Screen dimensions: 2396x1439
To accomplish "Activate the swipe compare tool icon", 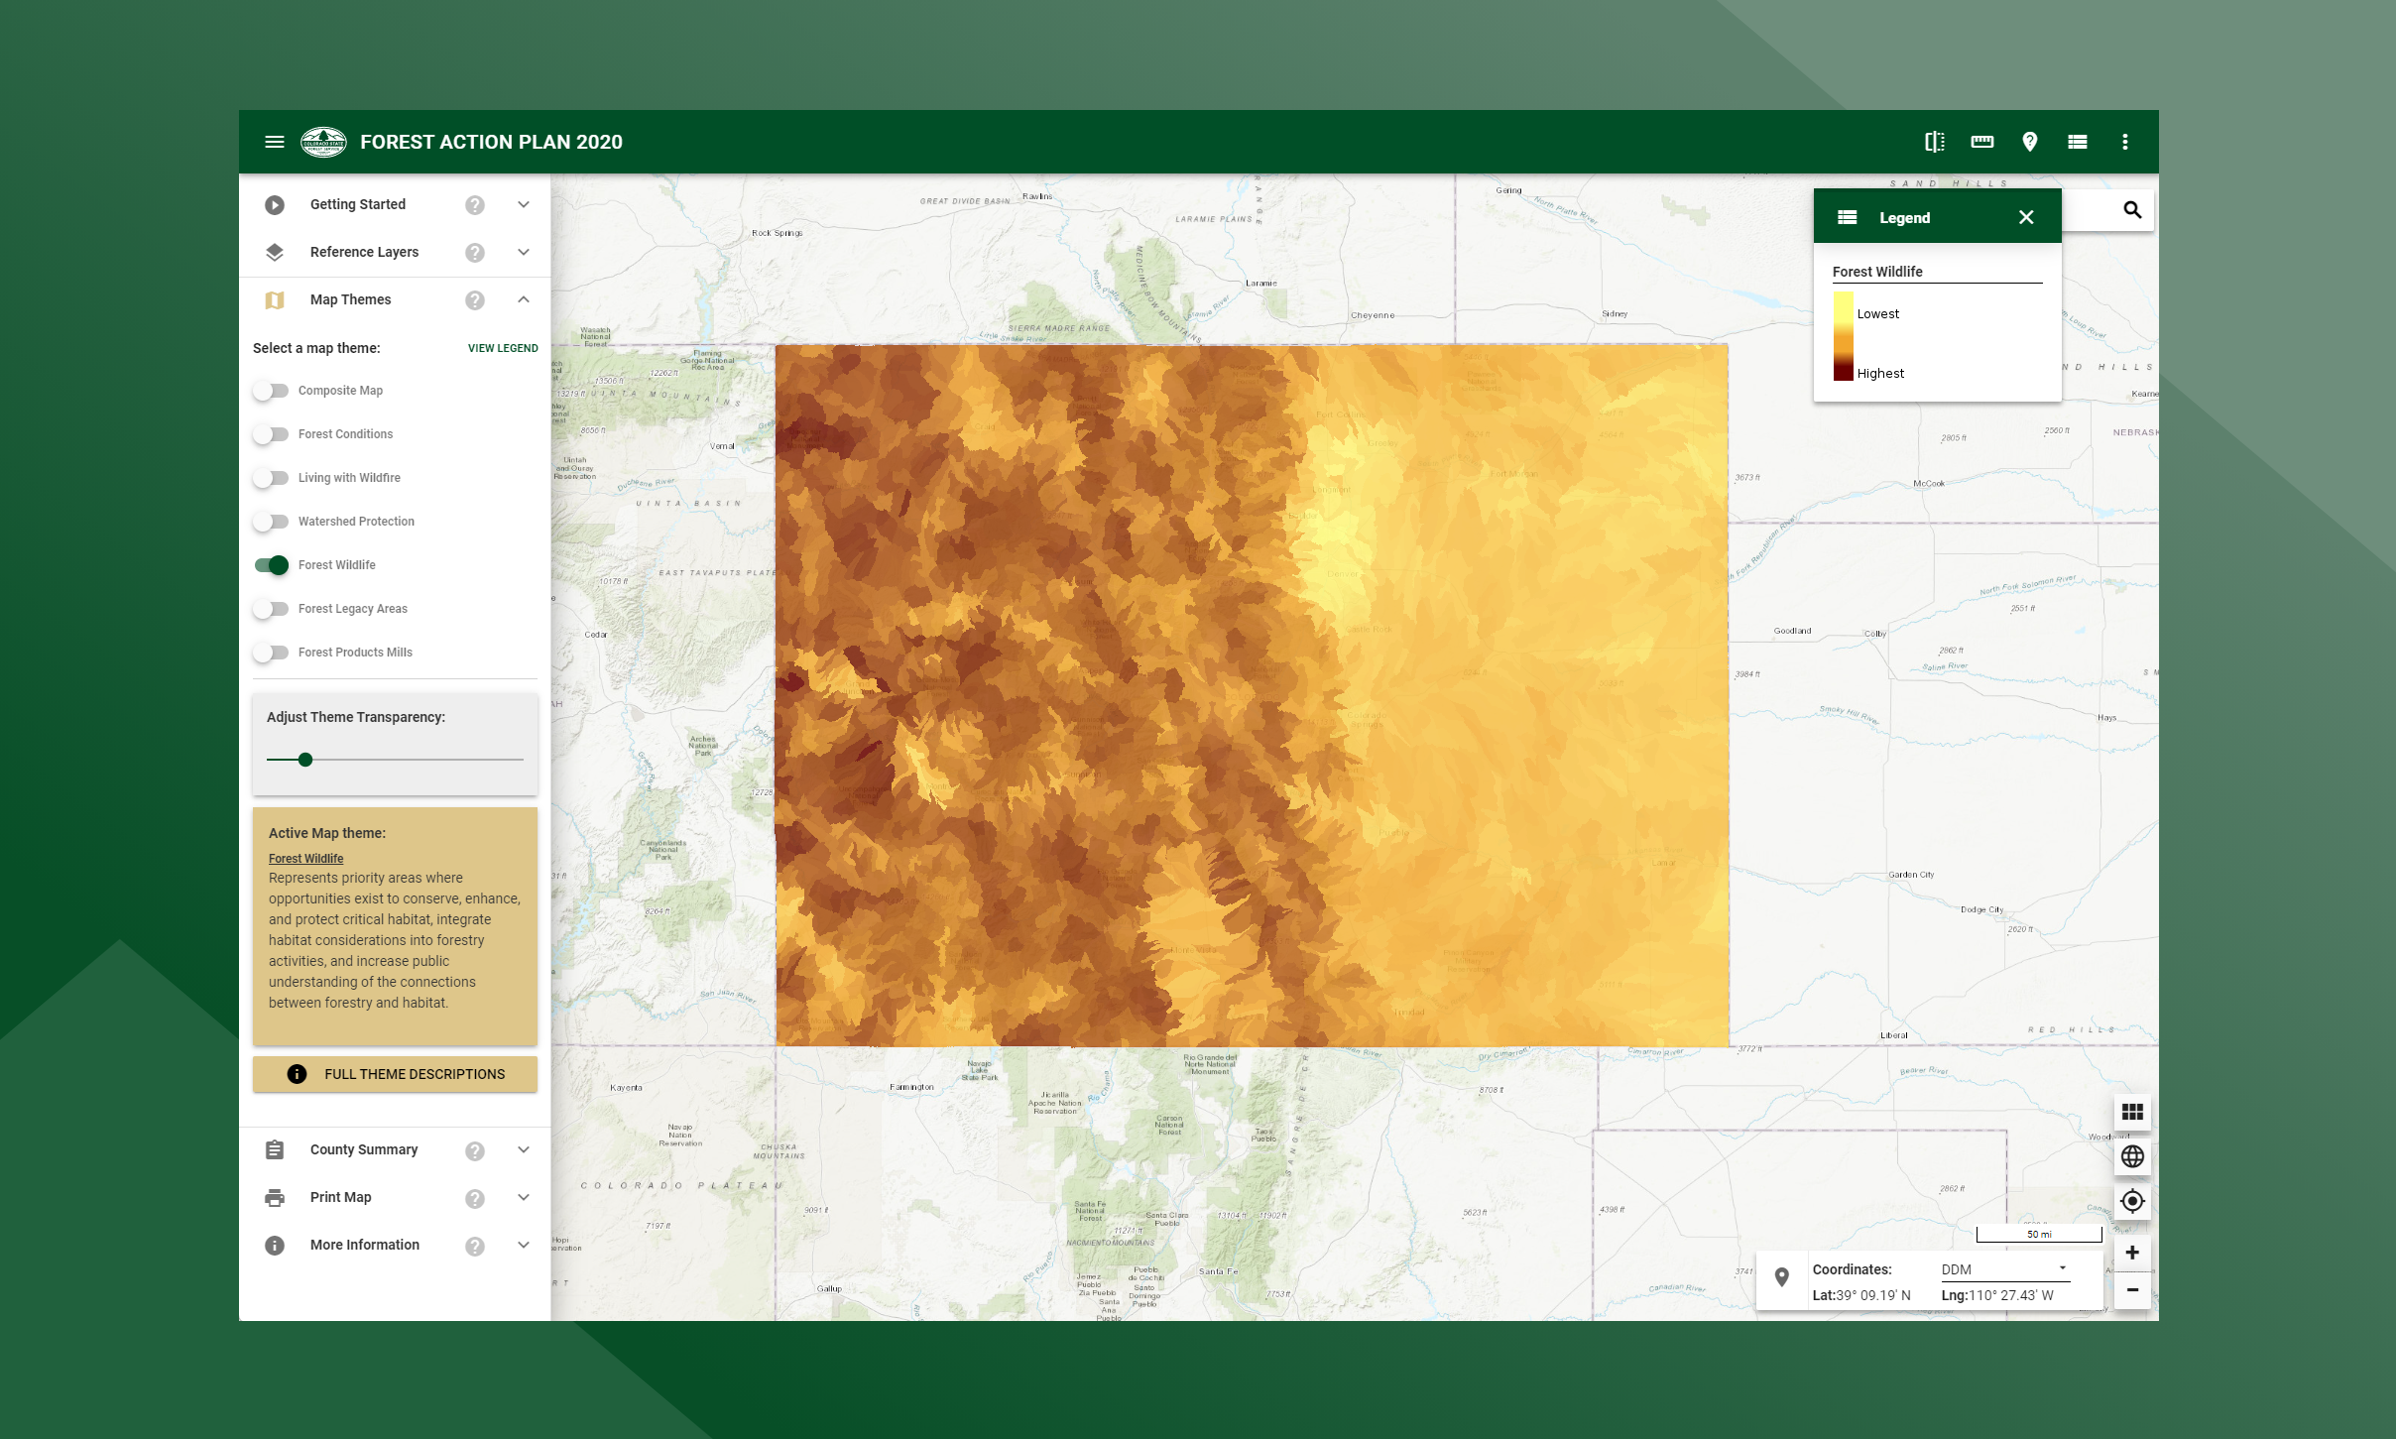I will click(1935, 142).
